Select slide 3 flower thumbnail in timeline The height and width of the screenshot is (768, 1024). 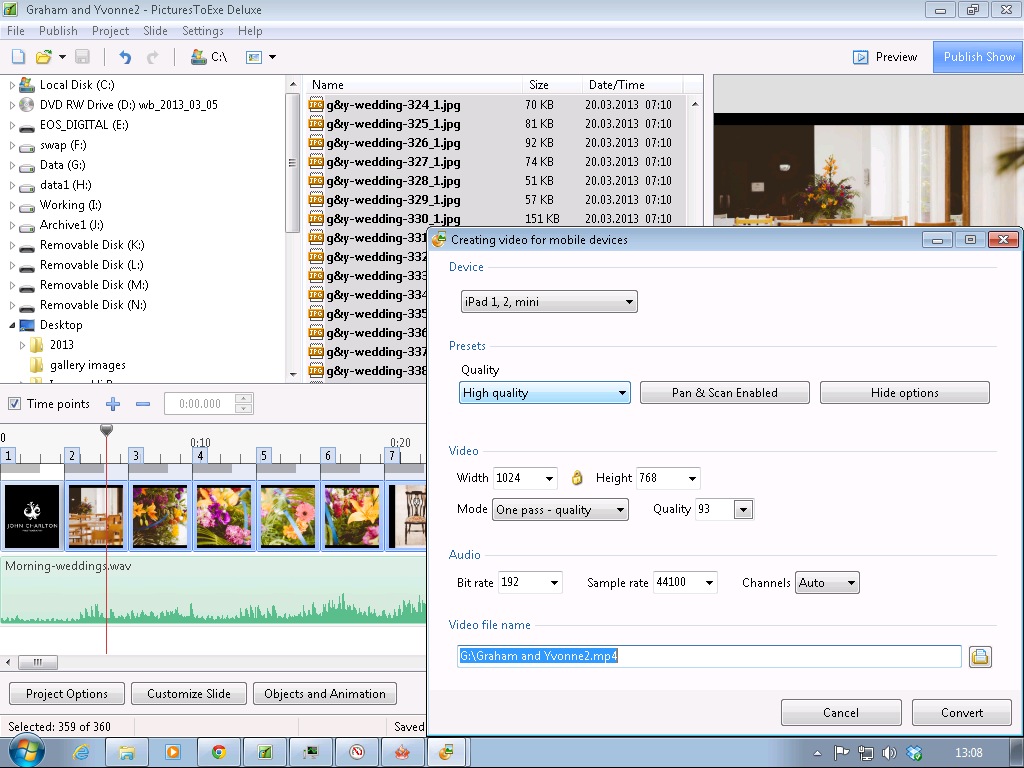point(160,516)
